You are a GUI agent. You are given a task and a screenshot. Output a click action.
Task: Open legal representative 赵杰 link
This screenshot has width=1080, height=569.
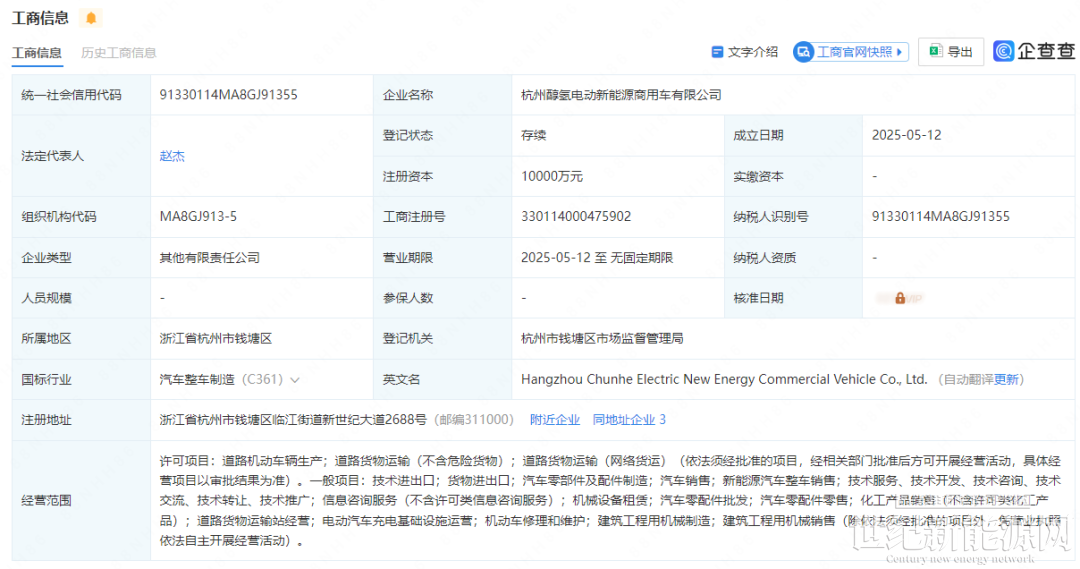pyautogui.click(x=172, y=156)
